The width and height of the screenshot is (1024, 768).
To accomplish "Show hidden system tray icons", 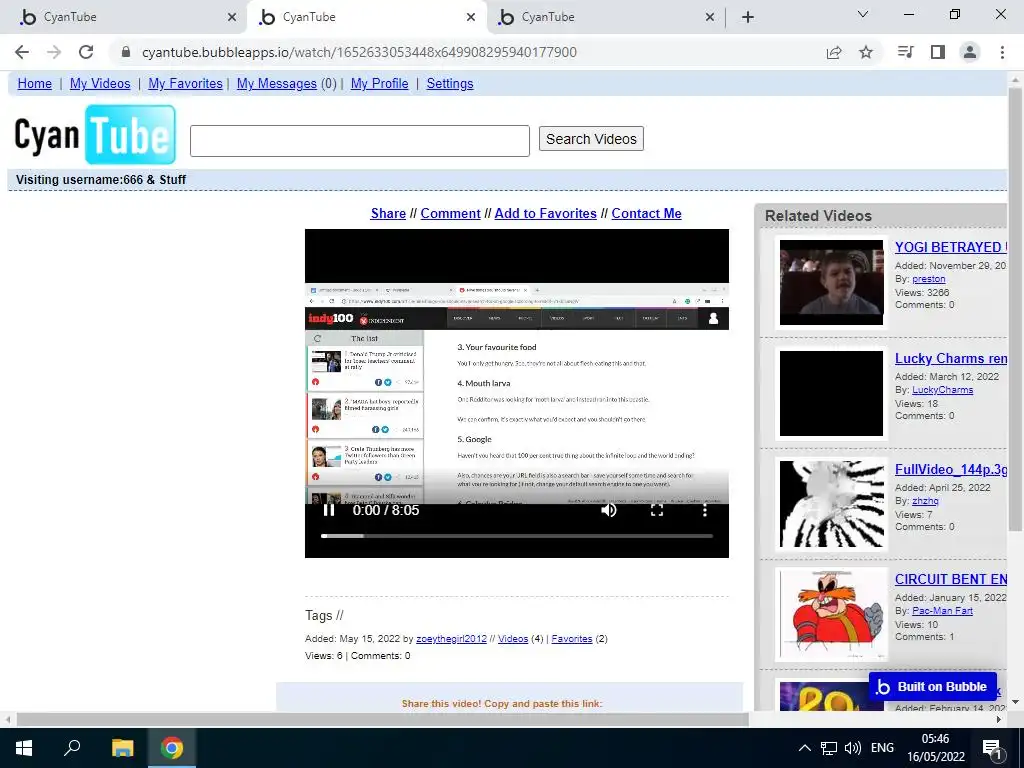I will (x=805, y=748).
